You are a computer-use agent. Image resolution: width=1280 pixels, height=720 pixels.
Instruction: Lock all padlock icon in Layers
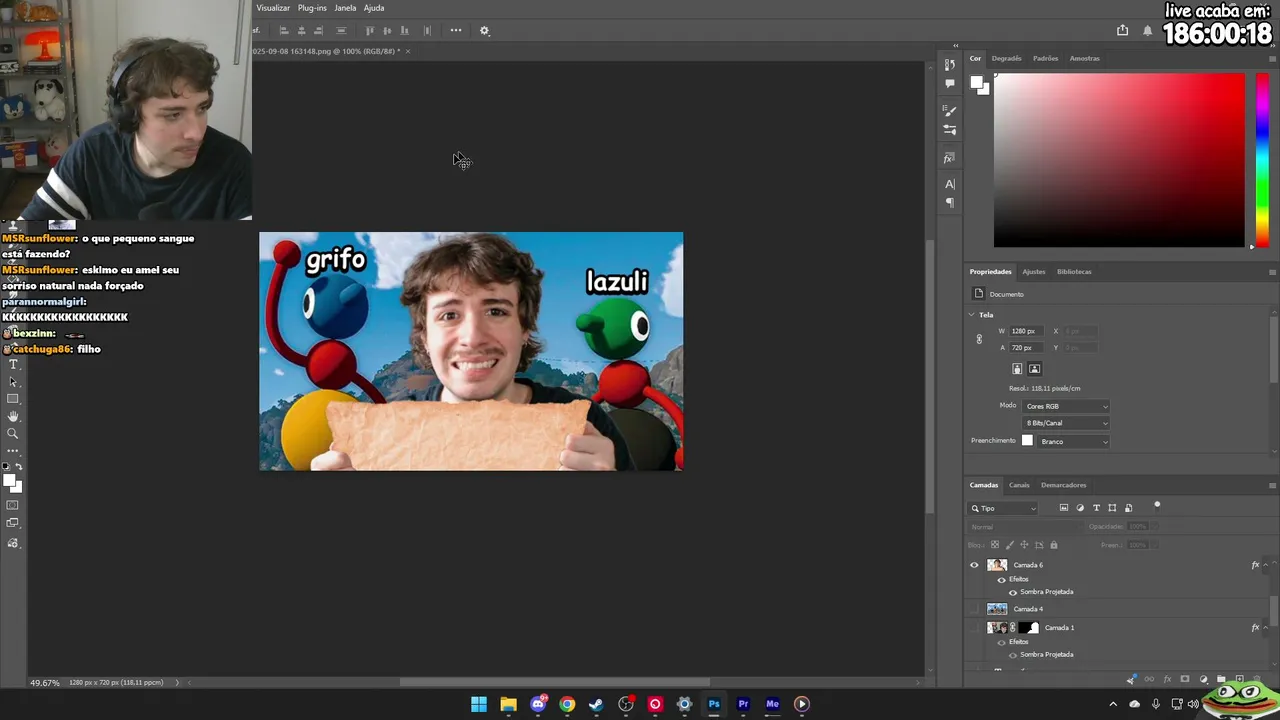pos(1054,545)
